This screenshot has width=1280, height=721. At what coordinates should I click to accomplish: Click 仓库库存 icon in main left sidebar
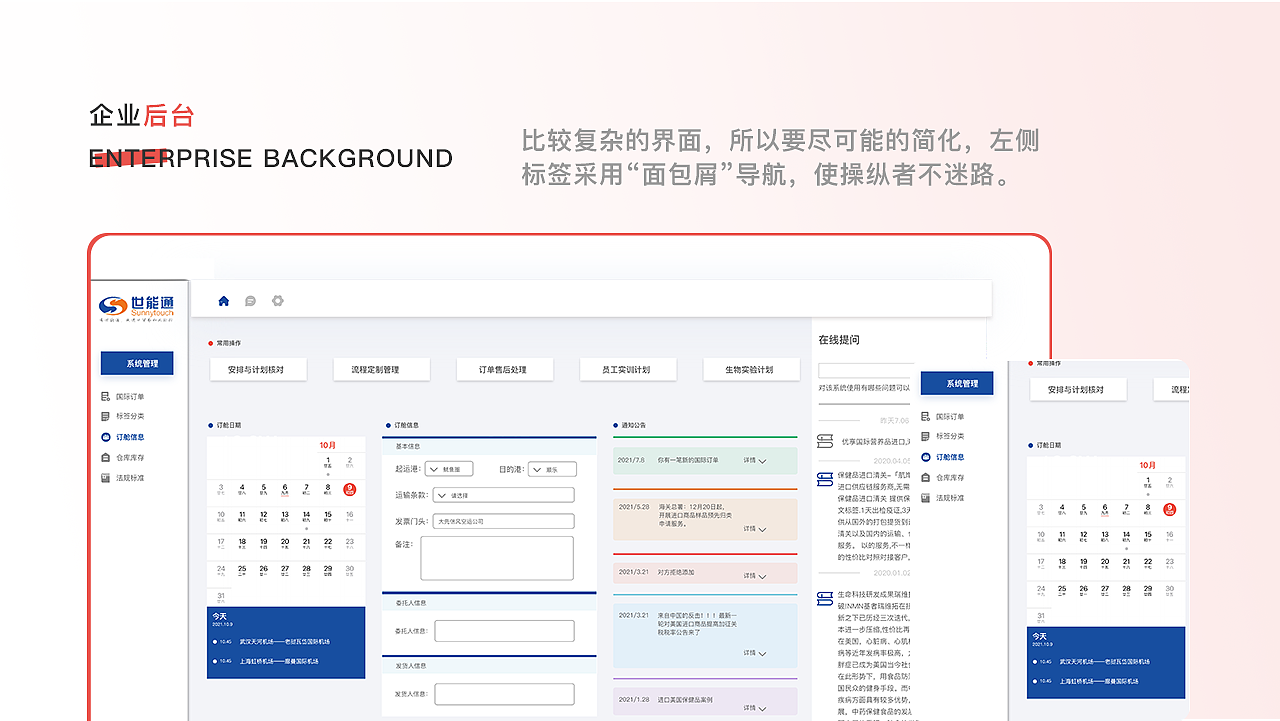click(x=106, y=458)
